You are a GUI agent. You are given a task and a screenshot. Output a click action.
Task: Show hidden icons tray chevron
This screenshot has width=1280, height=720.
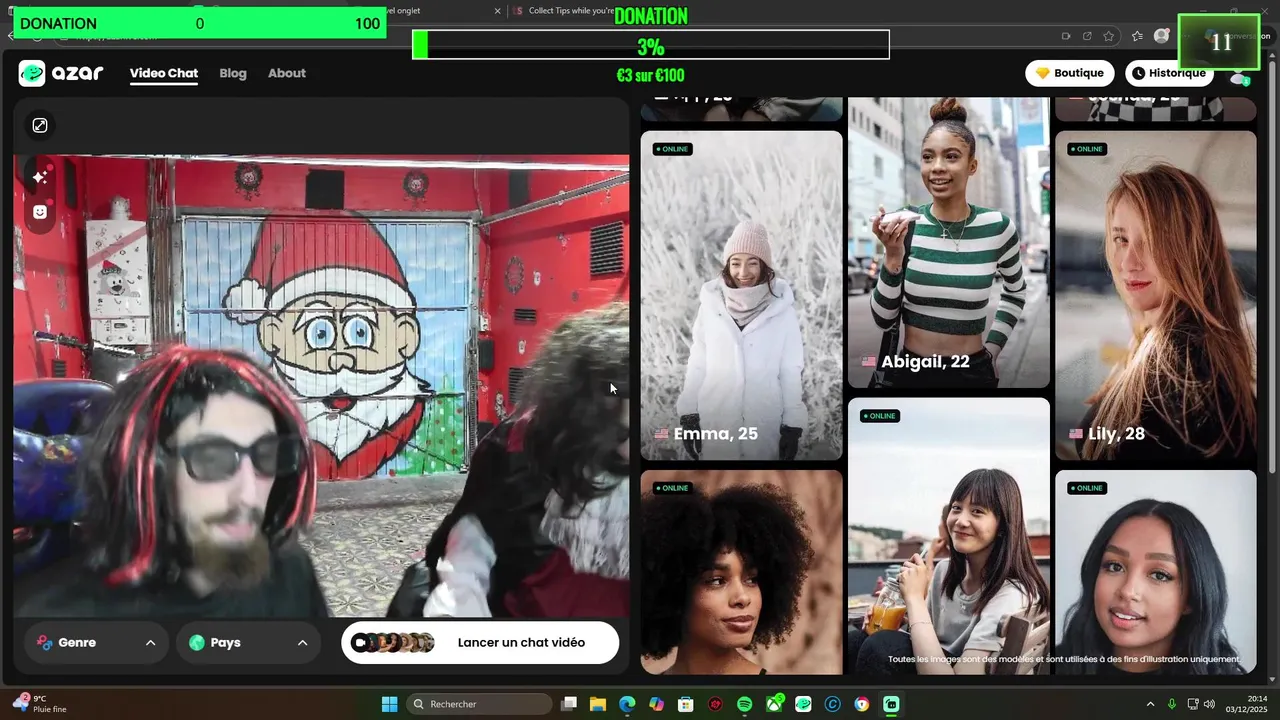point(1150,704)
